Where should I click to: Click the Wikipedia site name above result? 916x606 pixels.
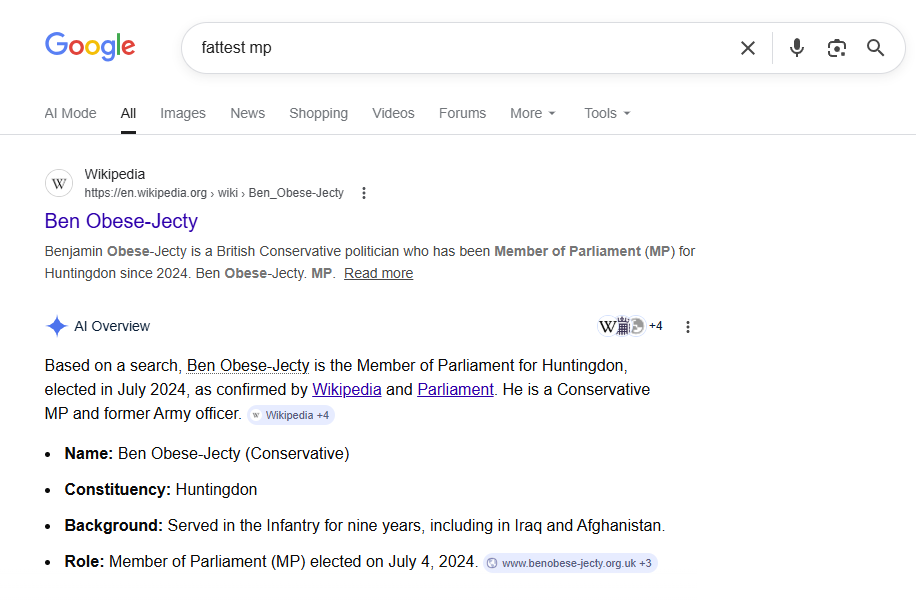[x=114, y=174]
